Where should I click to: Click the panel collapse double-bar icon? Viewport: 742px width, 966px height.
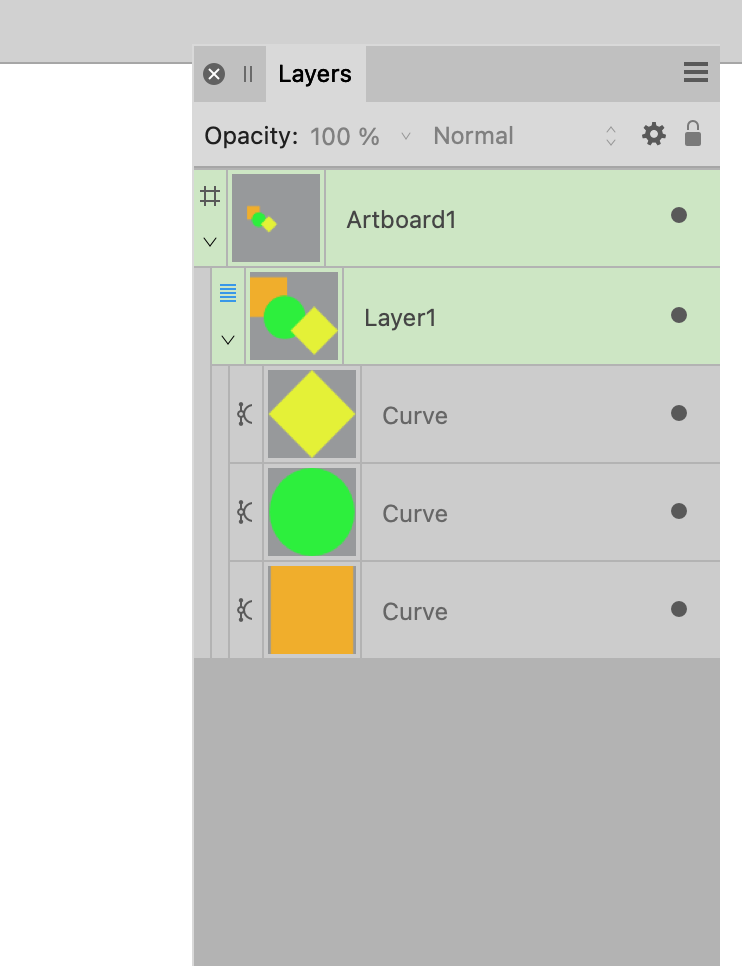248,74
